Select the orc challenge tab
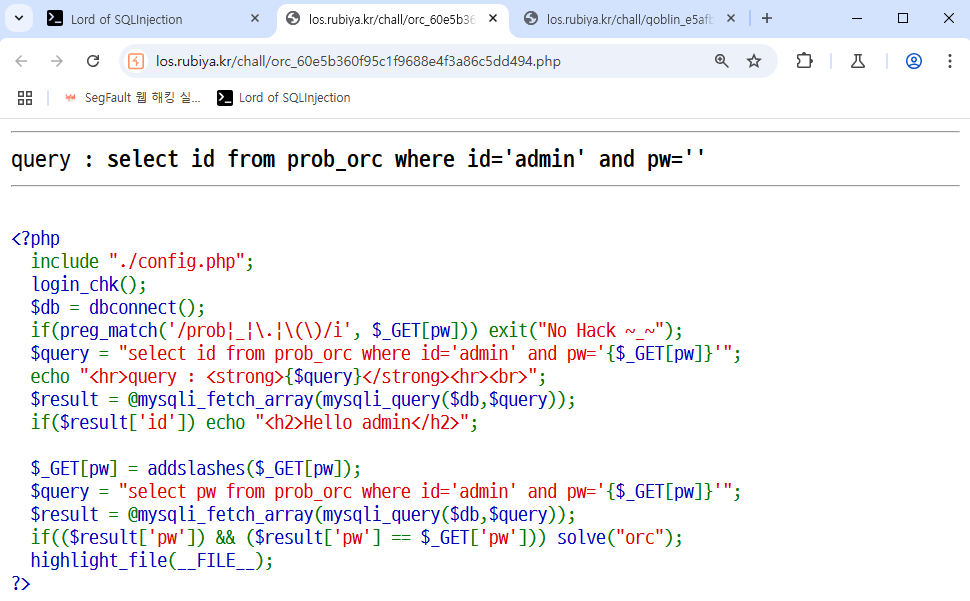This screenshot has width=970, height=601. (x=393, y=19)
